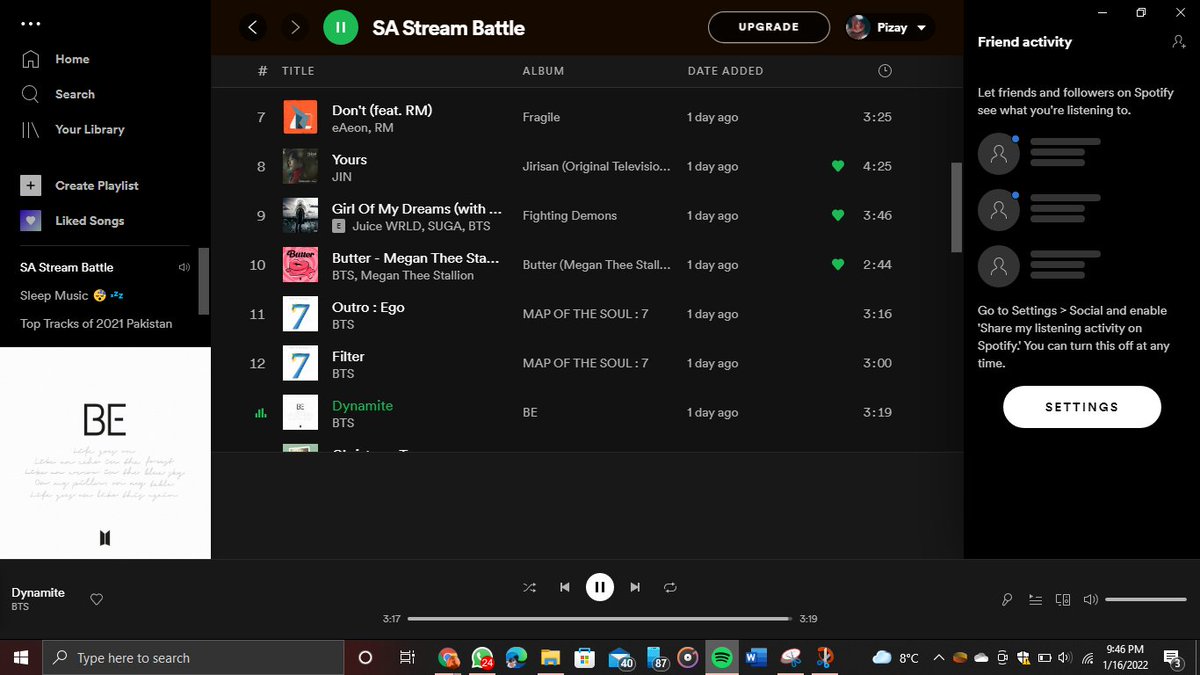Go back with the left arrow navigation button
1200x675 pixels.
pos(252,27)
